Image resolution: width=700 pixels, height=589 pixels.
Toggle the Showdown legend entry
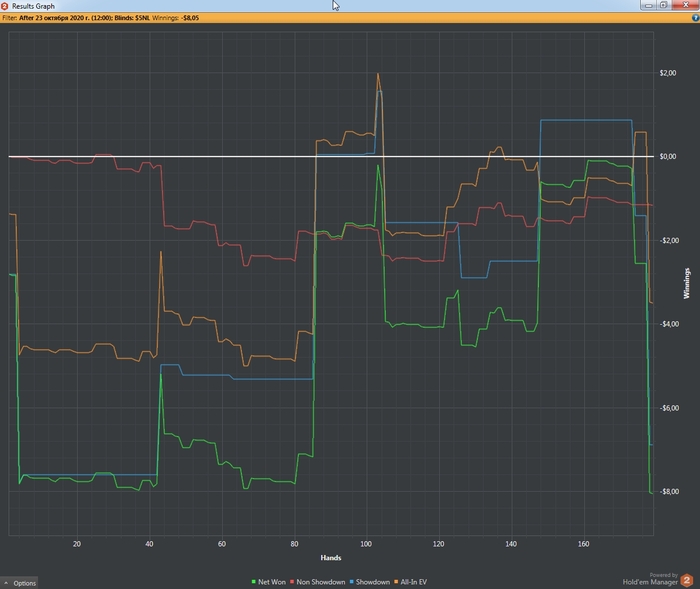coord(370,582)
